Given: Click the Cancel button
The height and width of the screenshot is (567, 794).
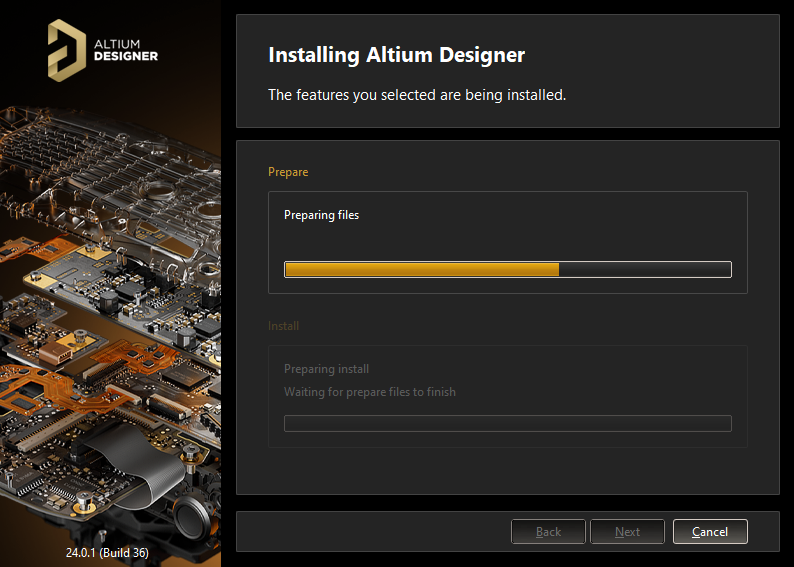Looking at the screenshot, I should tap(710, 532).
